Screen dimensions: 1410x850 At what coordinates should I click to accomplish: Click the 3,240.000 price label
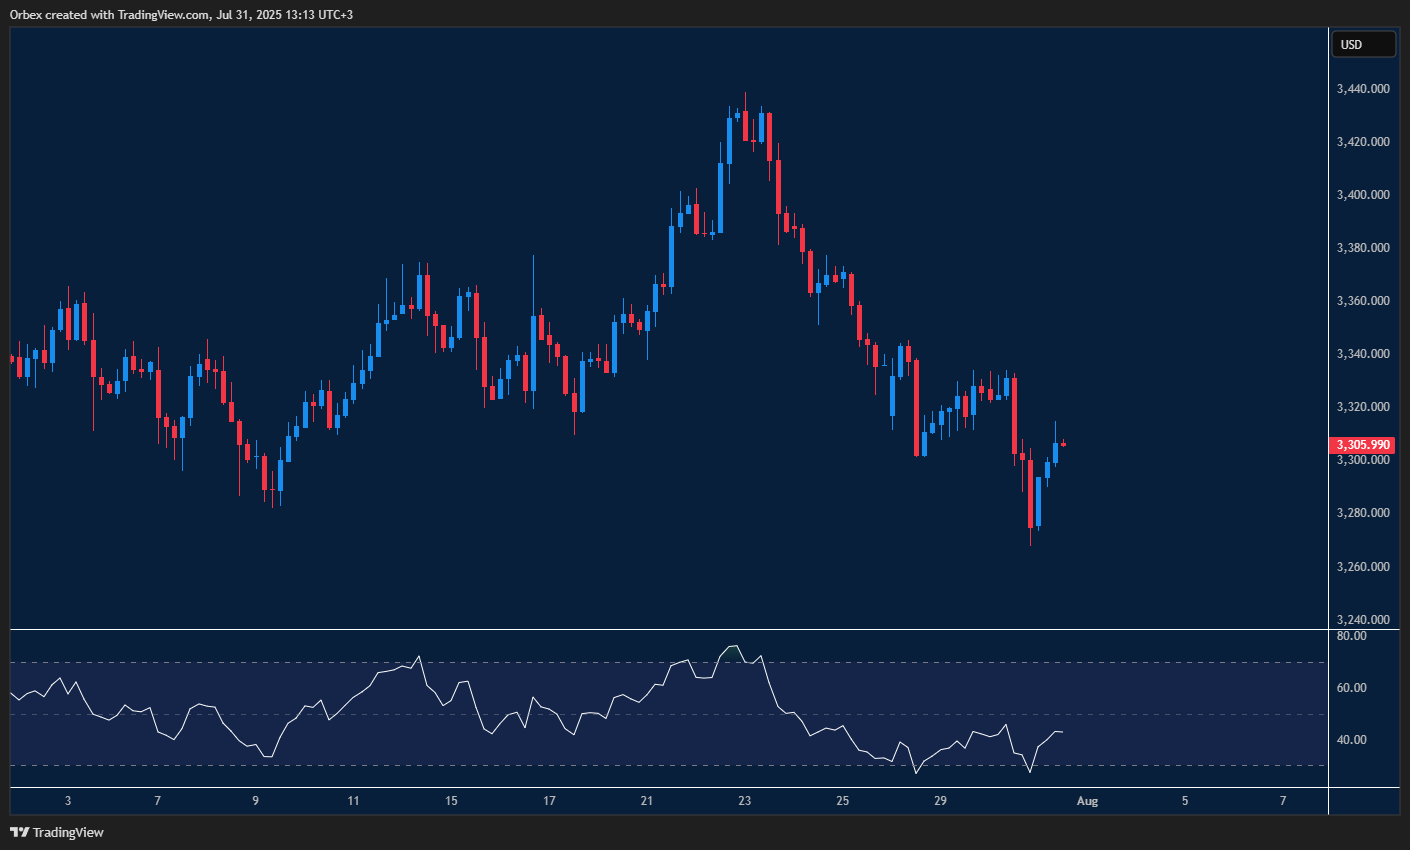pyautogui.click(x=1362, y=618)
